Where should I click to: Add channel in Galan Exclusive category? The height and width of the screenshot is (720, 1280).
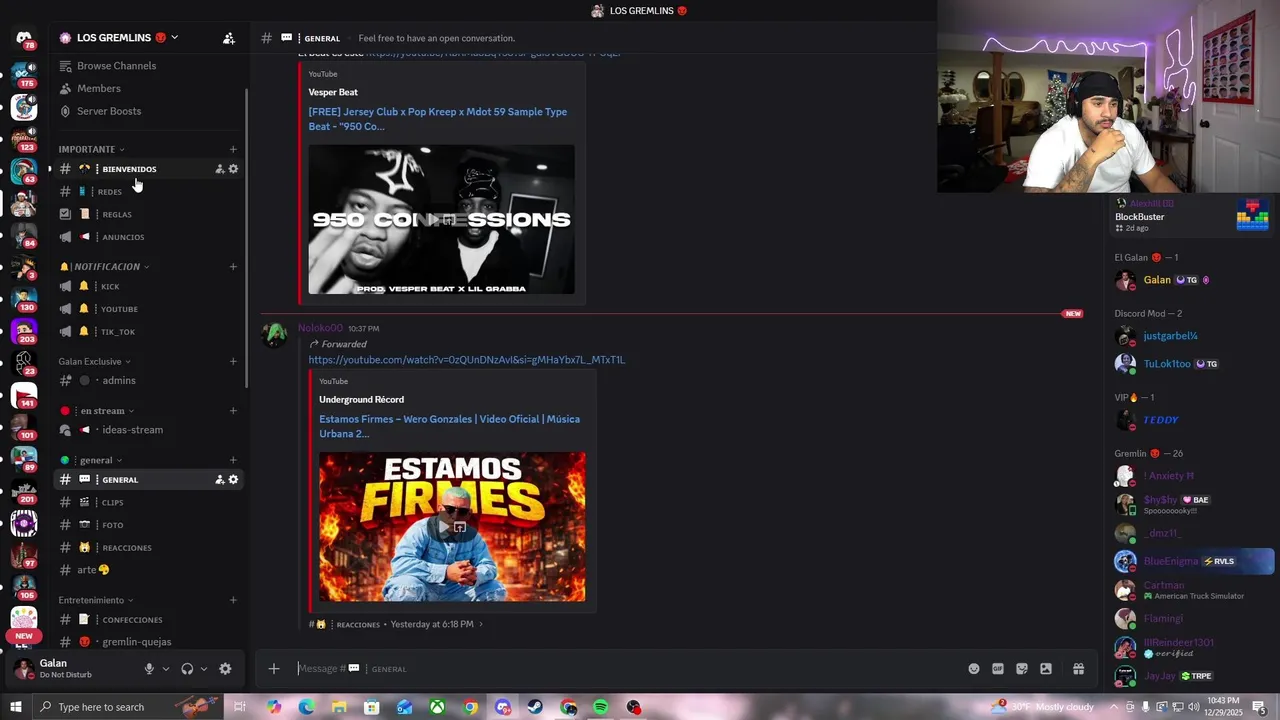[x=233, y=361]
